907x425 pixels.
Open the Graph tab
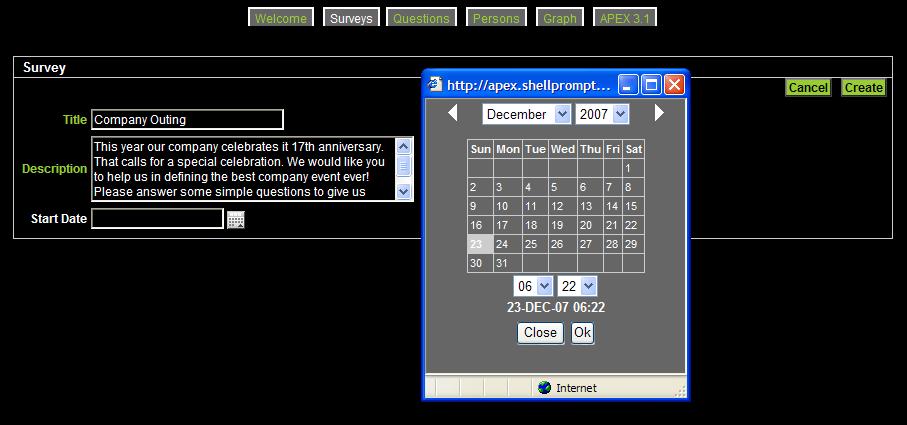point(560,18)
